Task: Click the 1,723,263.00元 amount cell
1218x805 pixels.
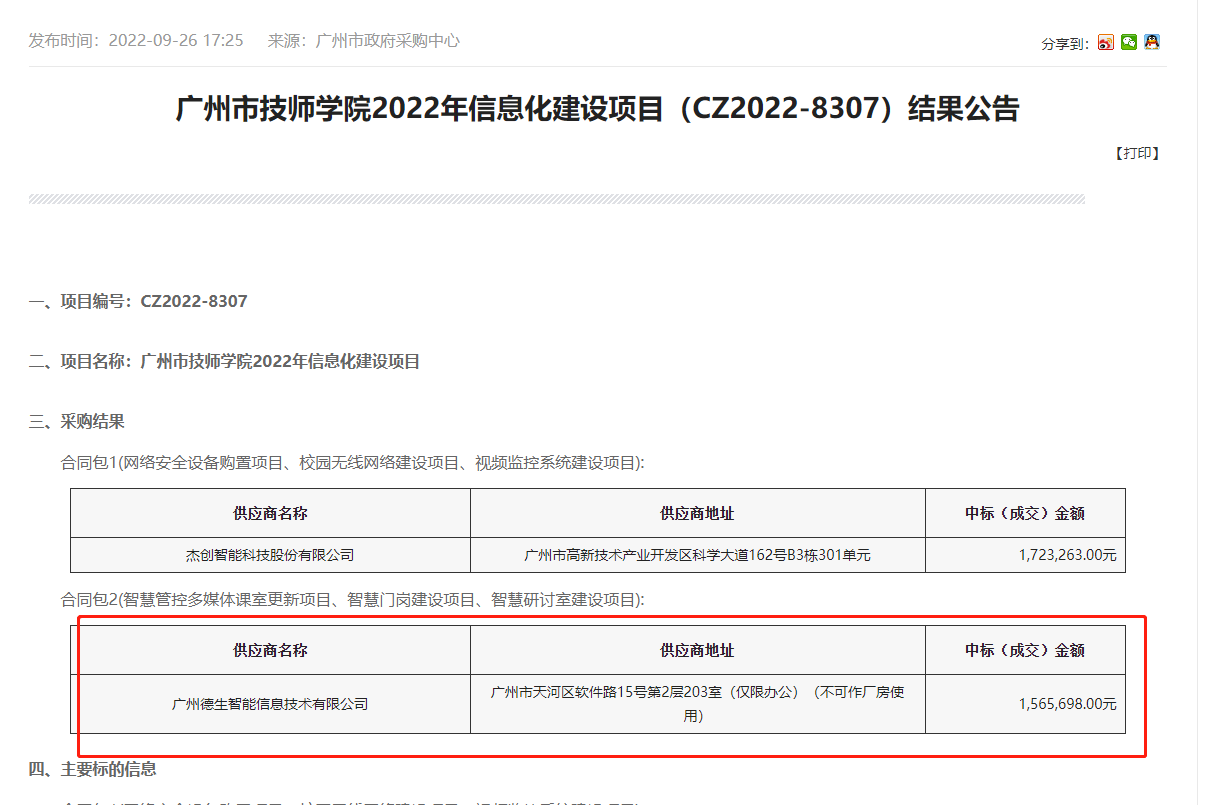Action: click(x=1067, y=555)
